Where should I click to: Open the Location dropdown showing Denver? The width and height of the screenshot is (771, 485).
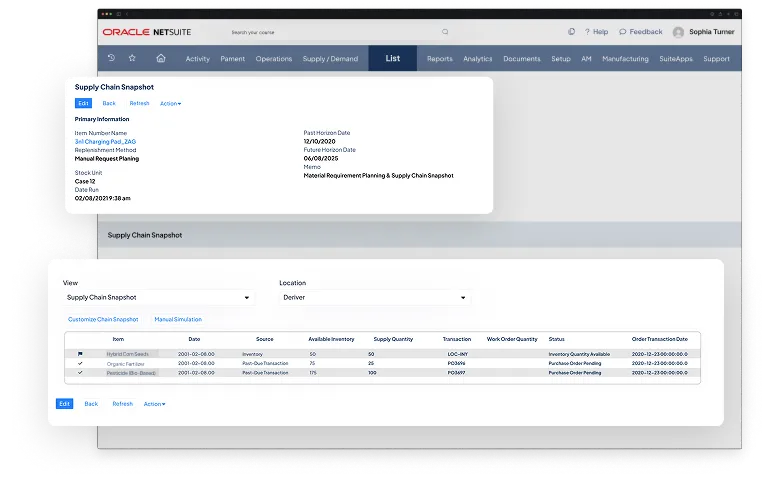[375, 298]
